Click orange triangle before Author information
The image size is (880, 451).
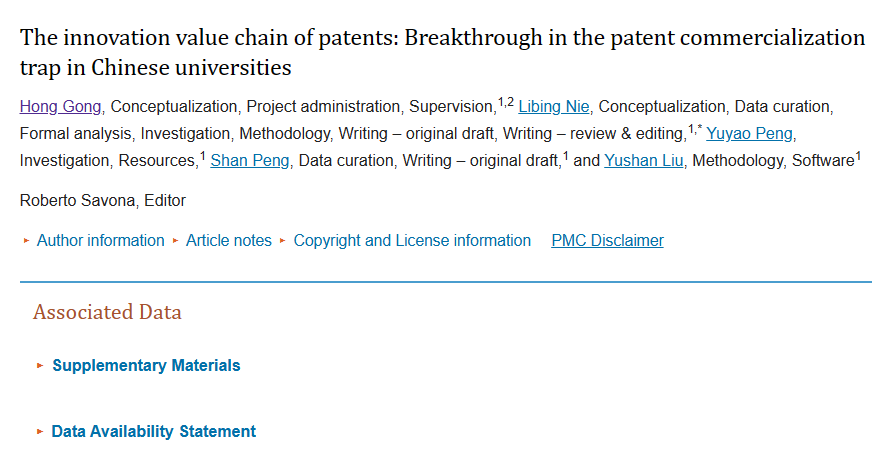(26, 241)
